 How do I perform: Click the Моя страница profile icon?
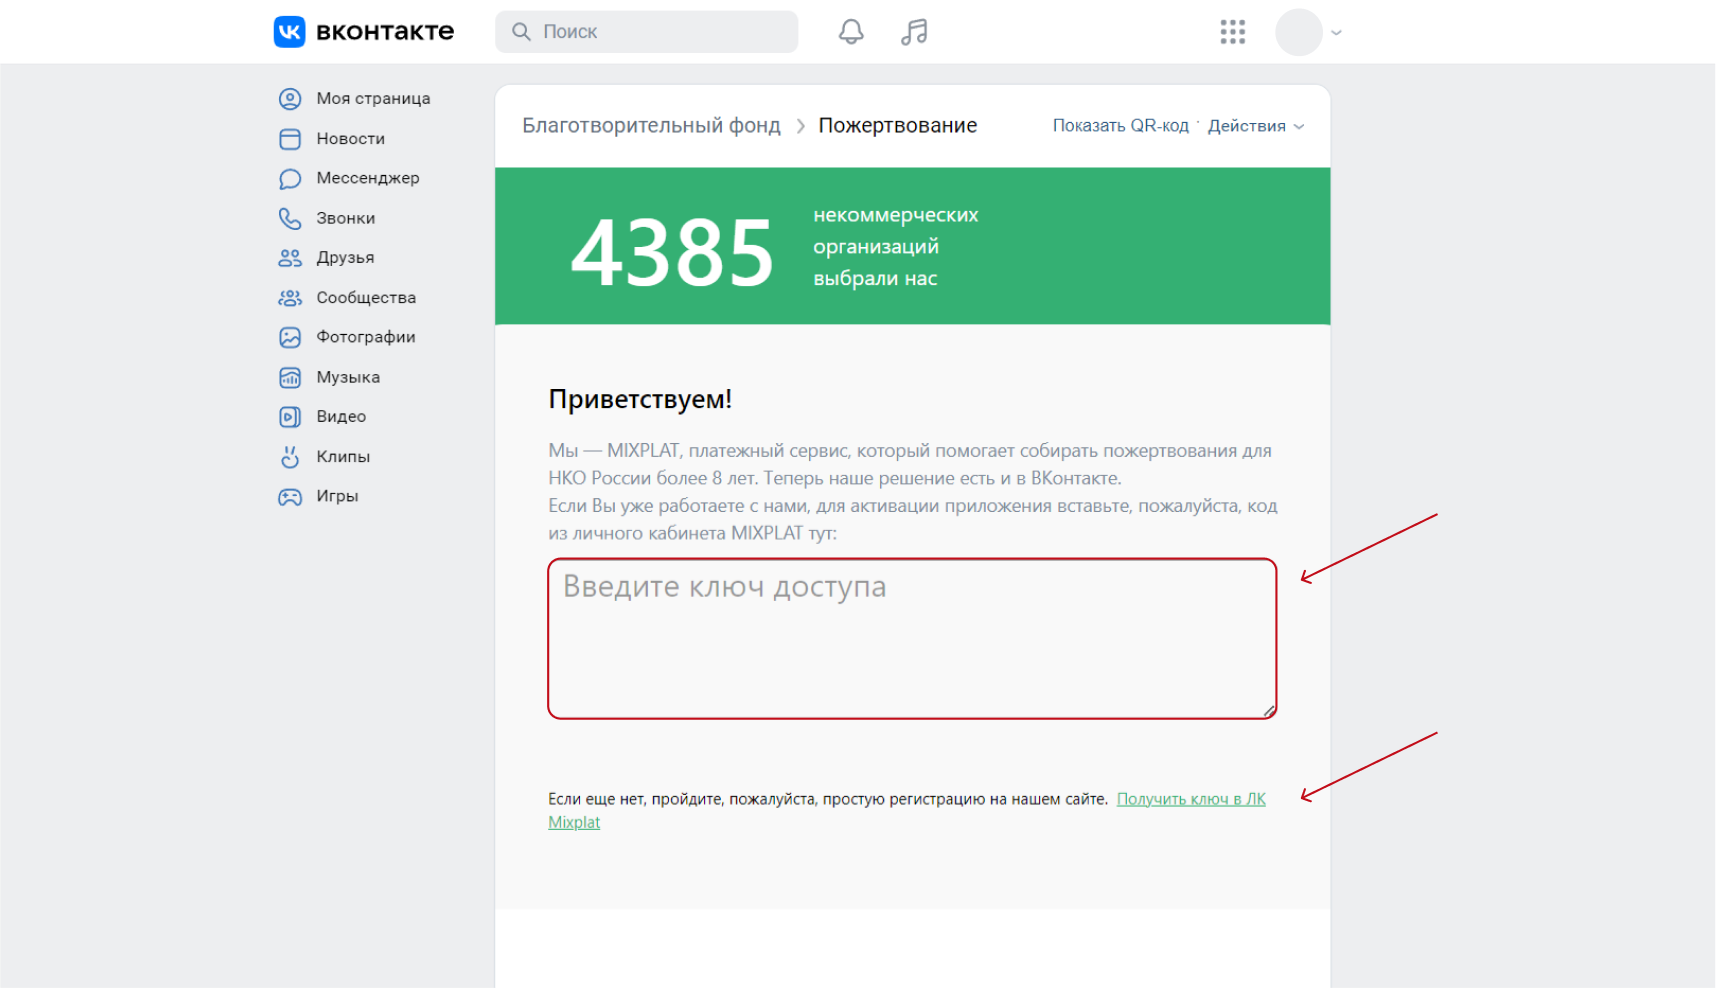click(x=290, y=99)
